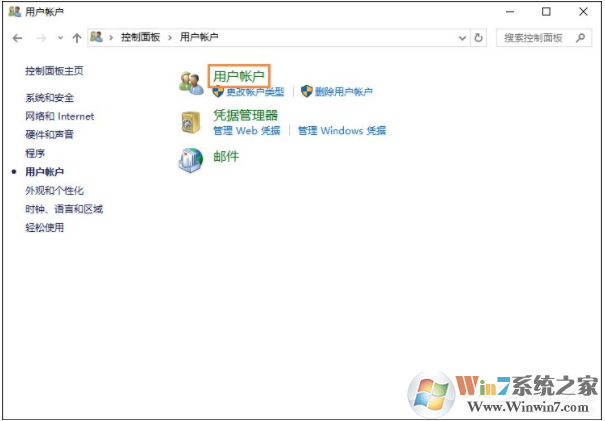Open 程序 category in sidebar
The image size is (605, 421).
coord(35,153)
